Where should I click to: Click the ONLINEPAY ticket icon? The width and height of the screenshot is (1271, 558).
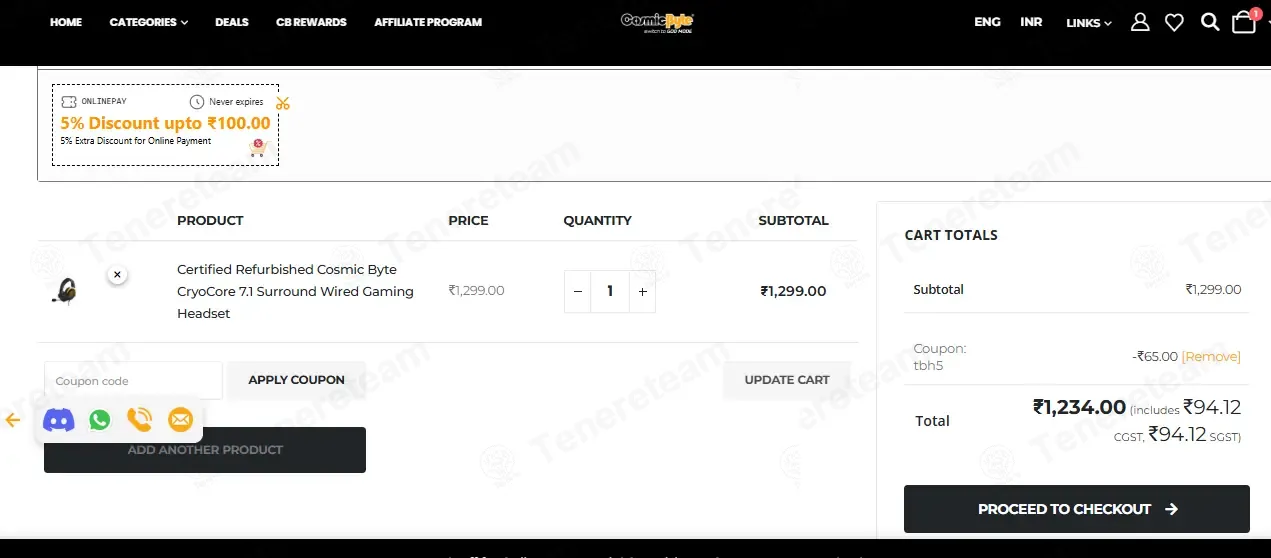click(x=69, y=102)
